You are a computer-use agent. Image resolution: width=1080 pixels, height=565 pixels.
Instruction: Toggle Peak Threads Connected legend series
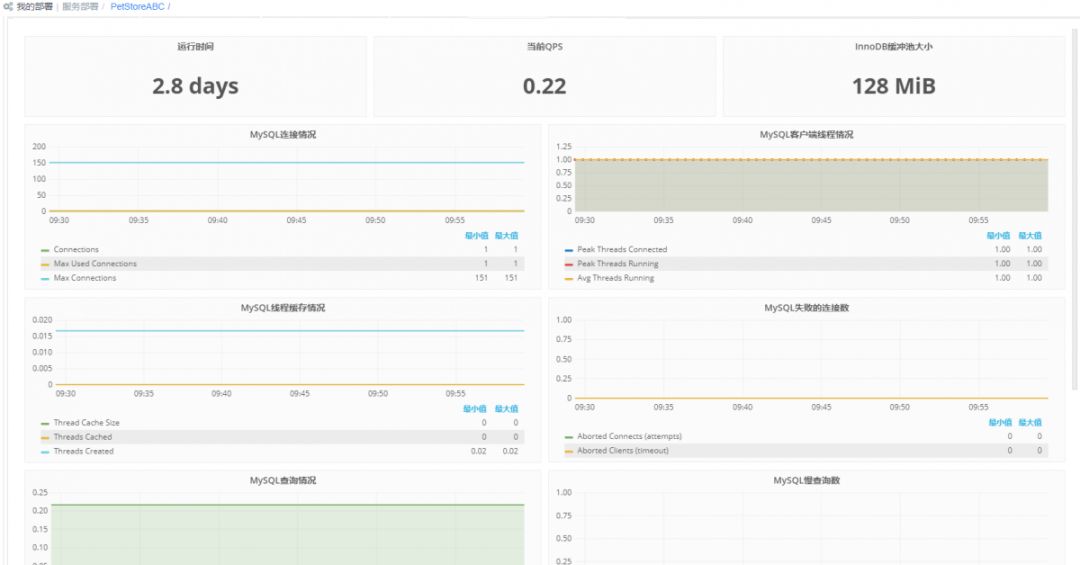(x=622, y=249)
